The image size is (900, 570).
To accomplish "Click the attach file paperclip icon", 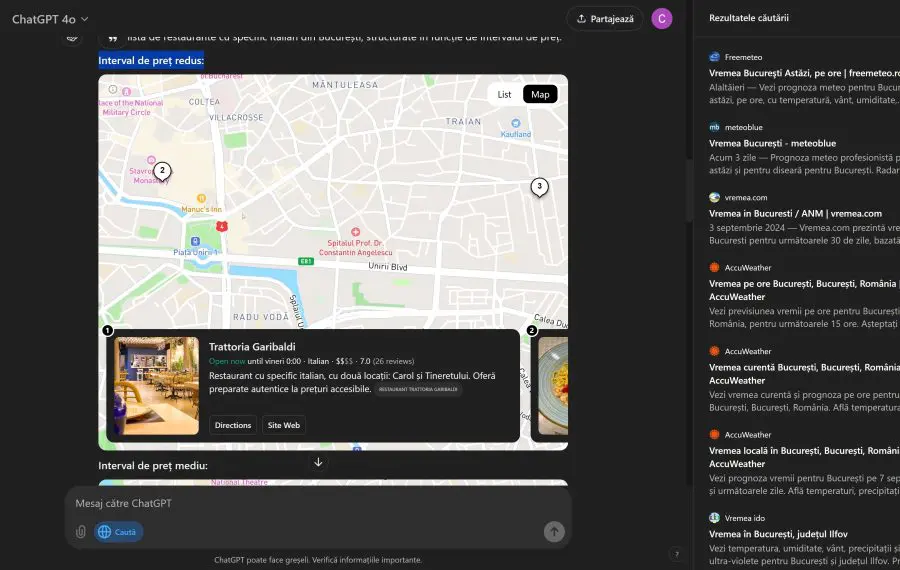I will [x=81, y=532].
